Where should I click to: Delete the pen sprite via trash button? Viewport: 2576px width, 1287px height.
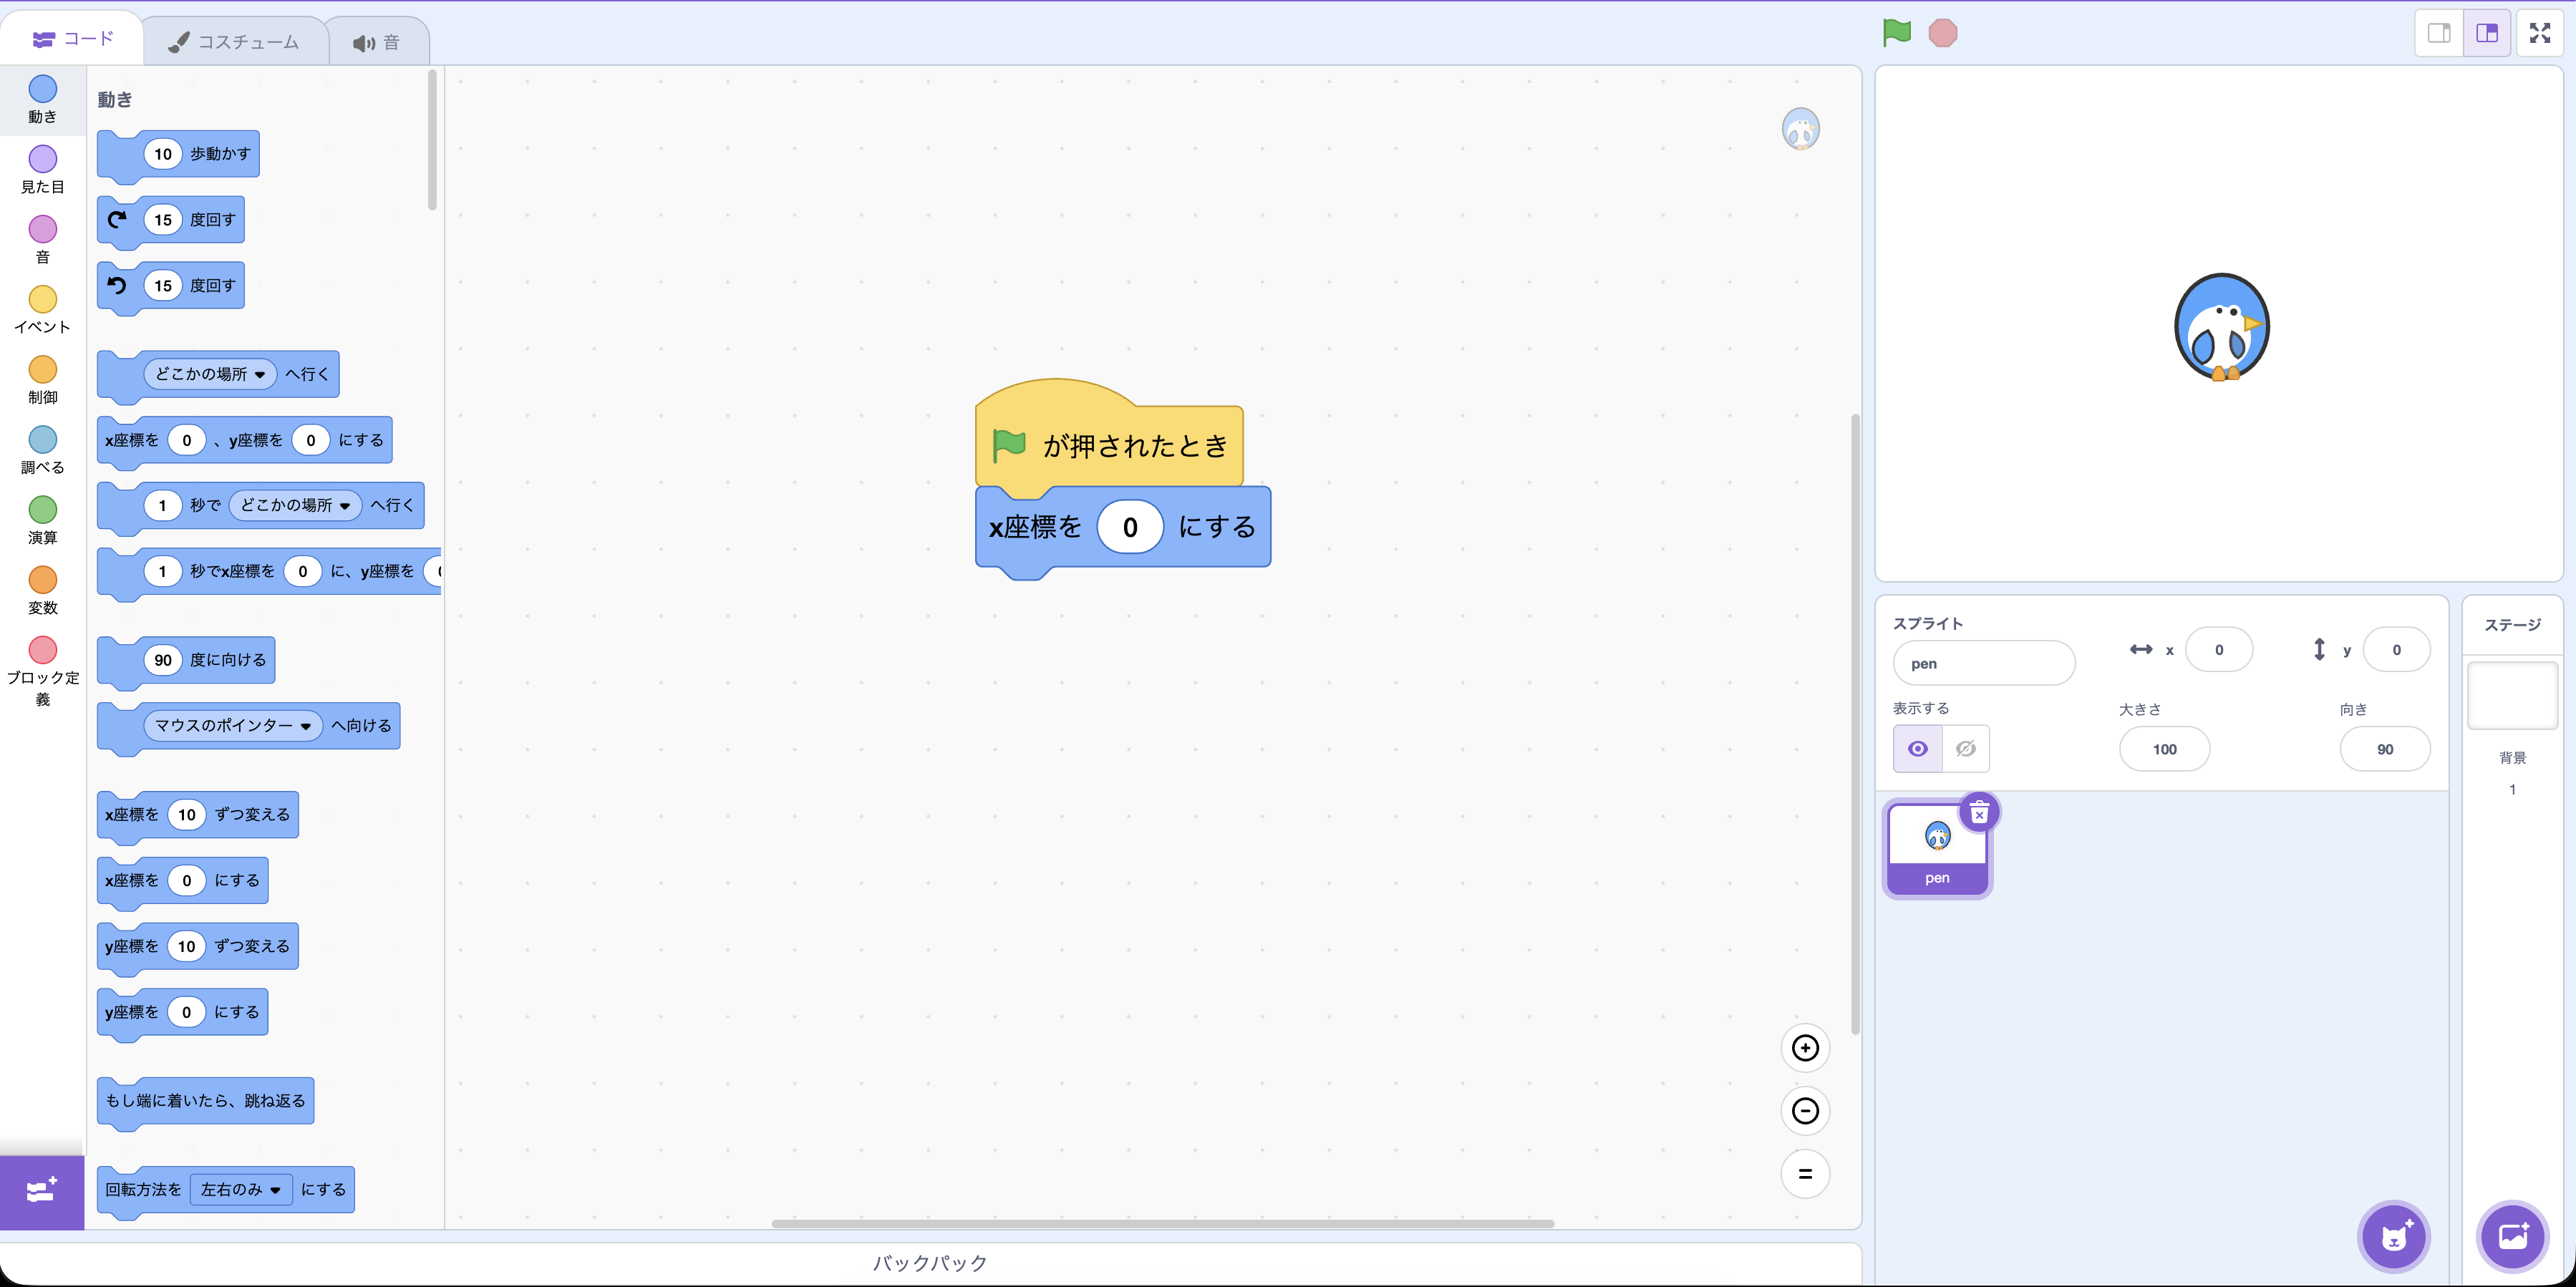tap(1979, 813)
